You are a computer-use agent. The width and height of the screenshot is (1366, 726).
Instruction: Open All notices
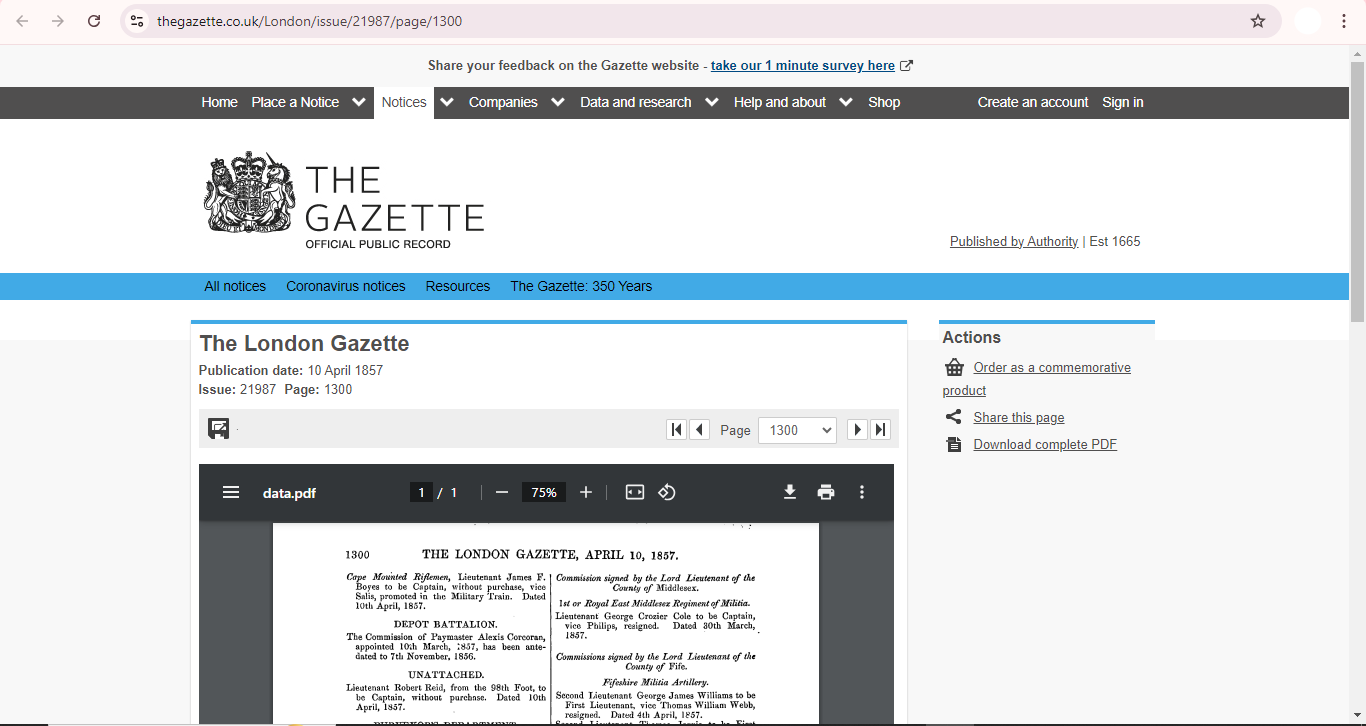(235, 286)
